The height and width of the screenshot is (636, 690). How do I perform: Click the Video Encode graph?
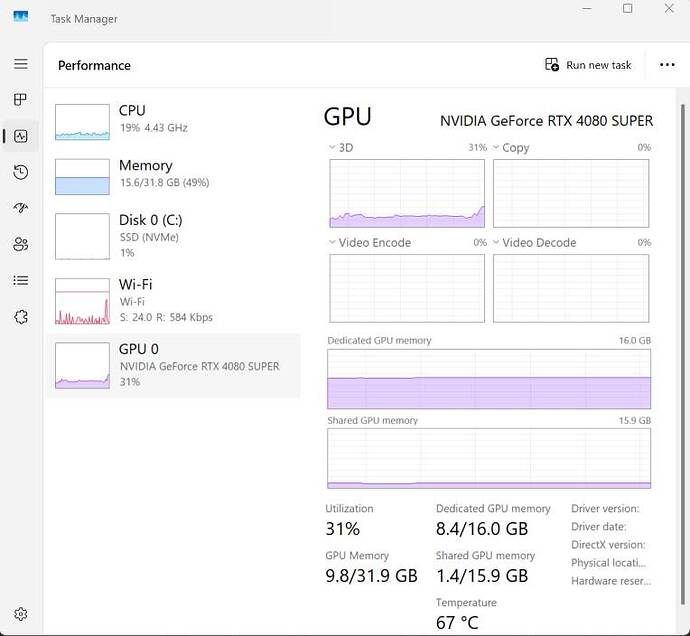coord(407,288)
